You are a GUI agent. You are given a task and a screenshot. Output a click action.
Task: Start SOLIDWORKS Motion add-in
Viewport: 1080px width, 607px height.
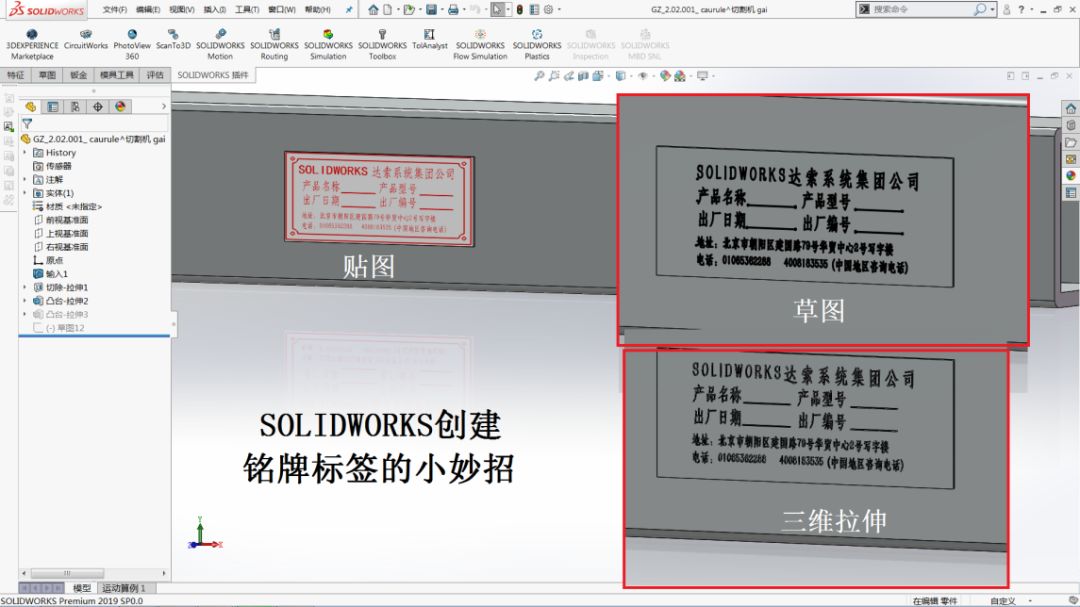tap(220, 45)
